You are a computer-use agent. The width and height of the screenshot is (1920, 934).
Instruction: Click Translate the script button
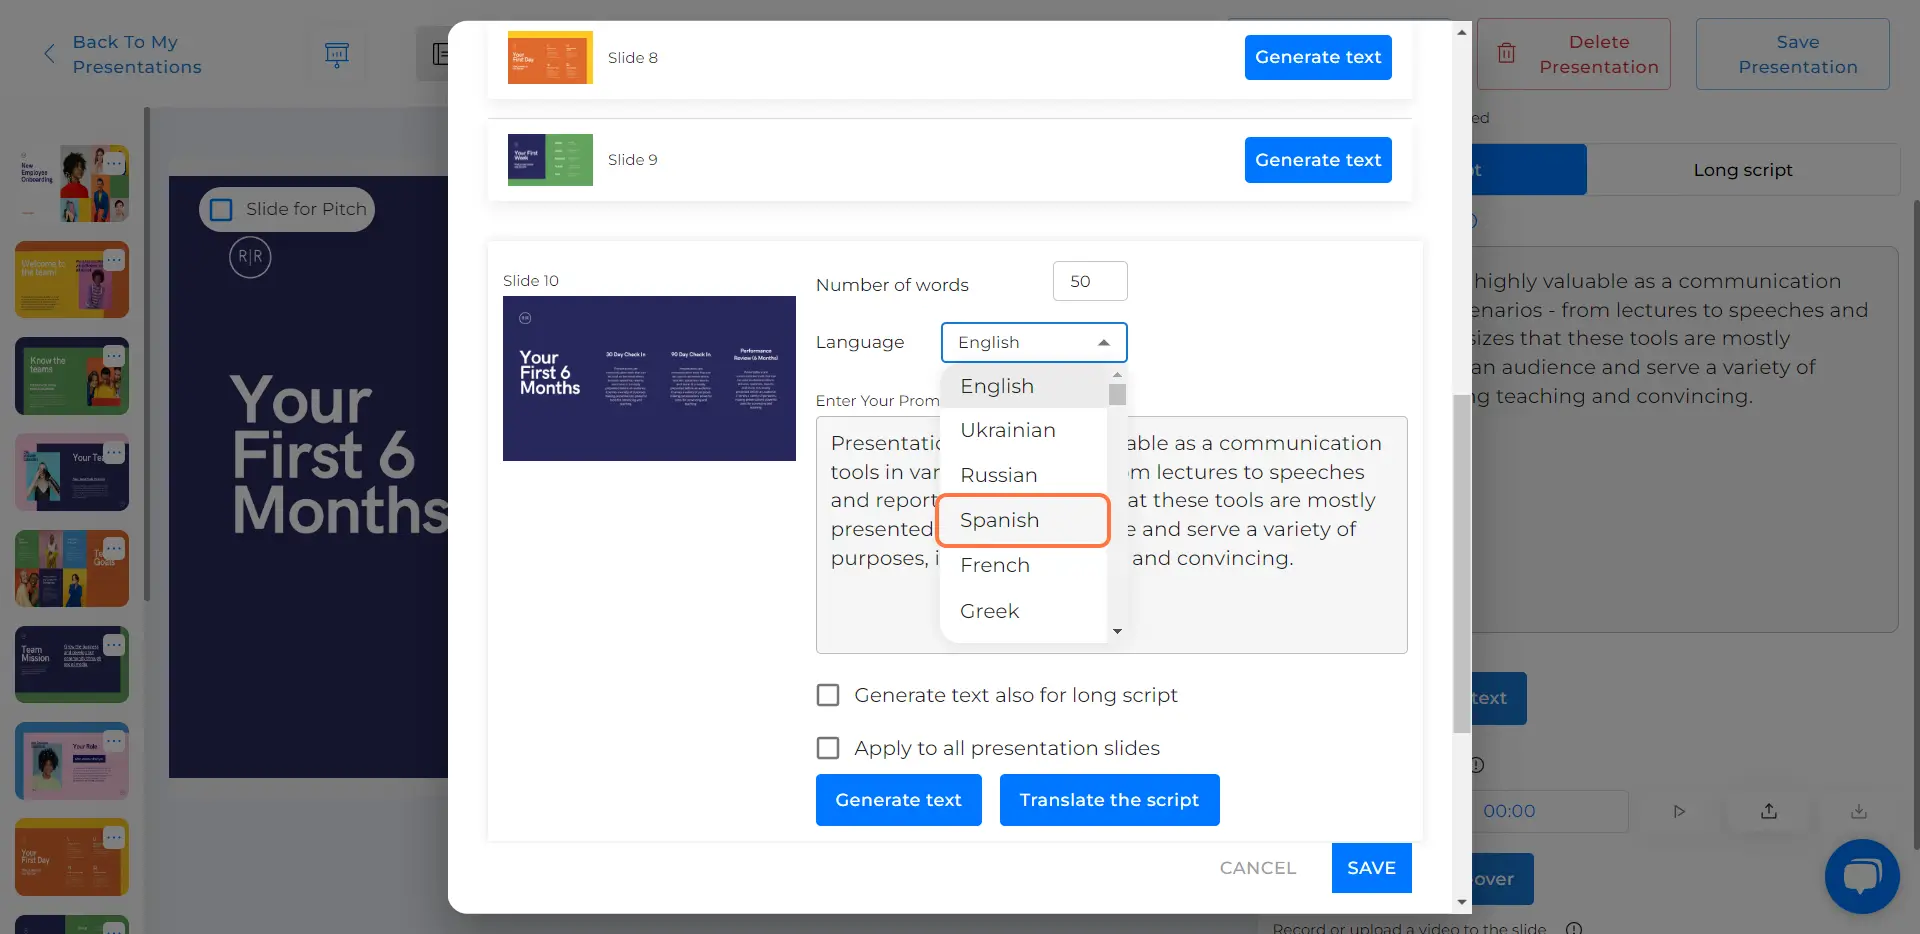[x=1109, y=799]
